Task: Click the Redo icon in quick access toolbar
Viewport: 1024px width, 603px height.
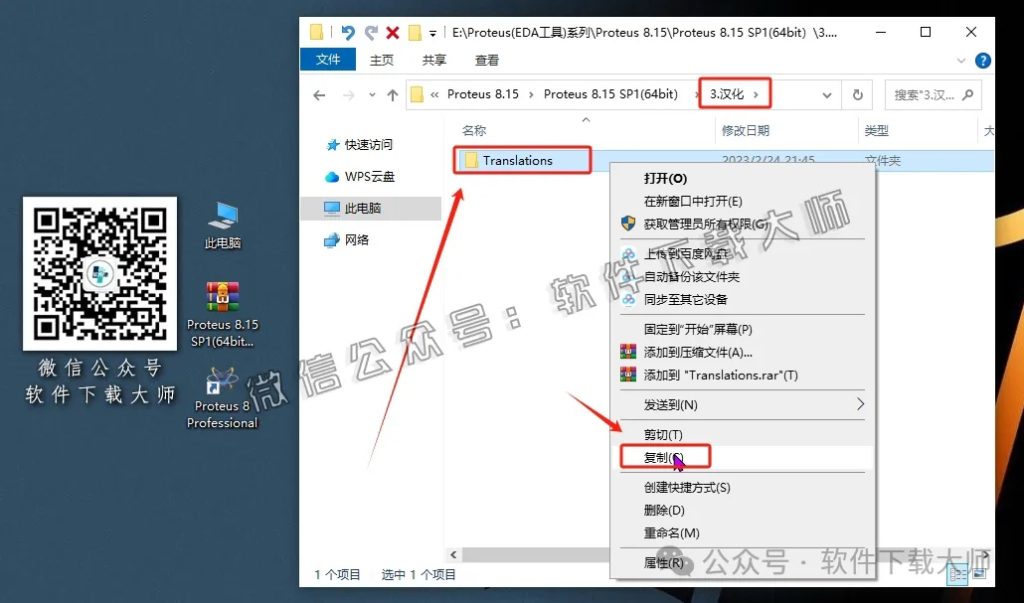Action: pyautogui.click(x=372, y=32)
